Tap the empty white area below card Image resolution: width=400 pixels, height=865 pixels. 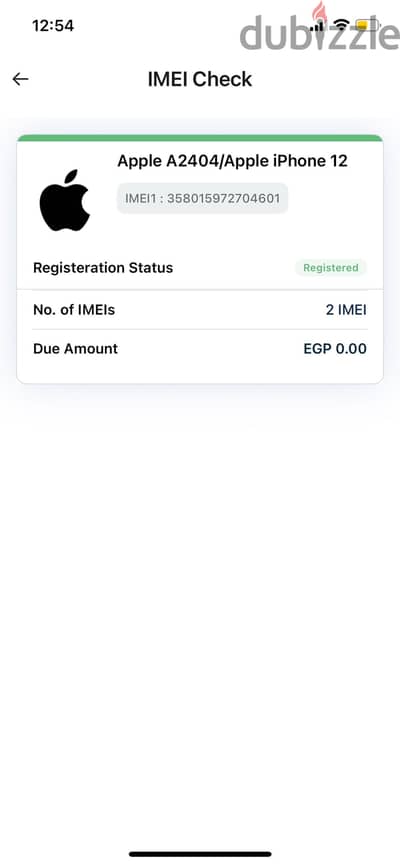point(200,607)
